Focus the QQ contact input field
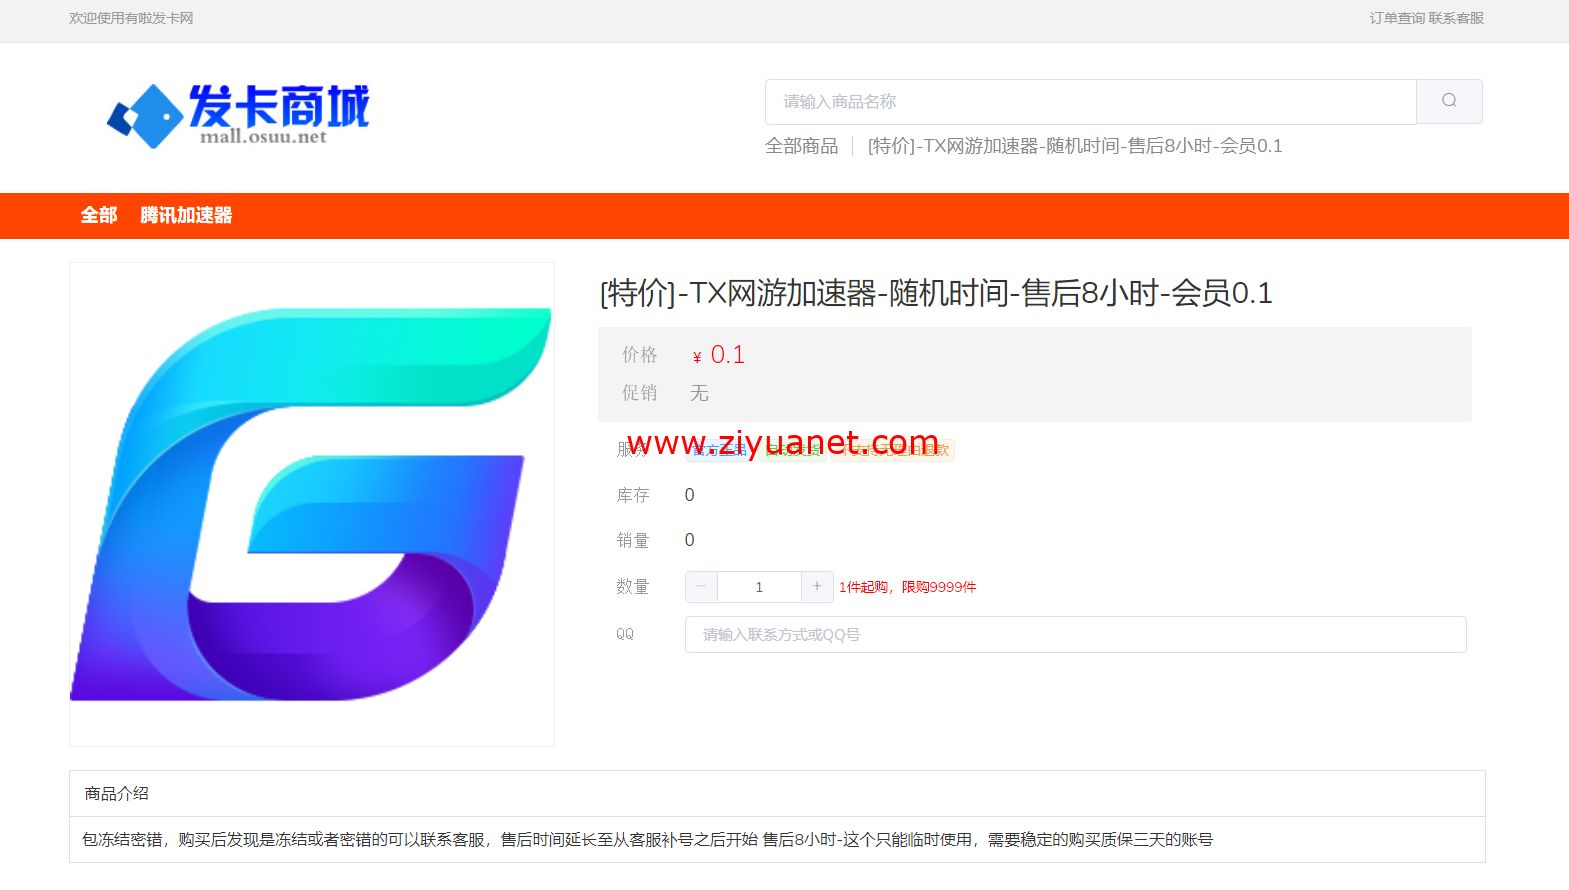The image size is (1569, 890). 1075,634
